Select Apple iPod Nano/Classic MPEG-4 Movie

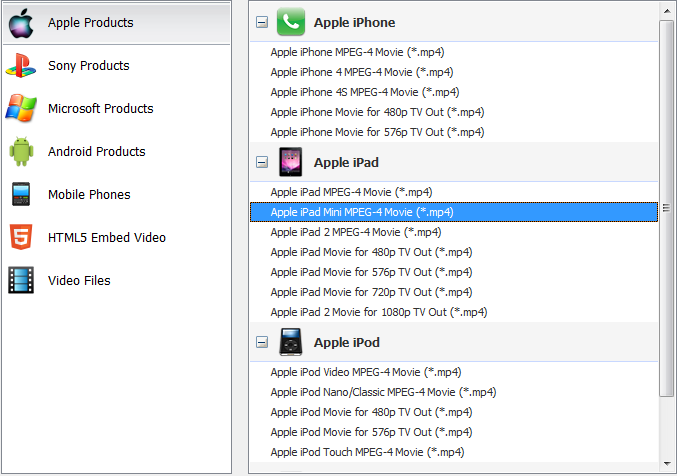454,392
